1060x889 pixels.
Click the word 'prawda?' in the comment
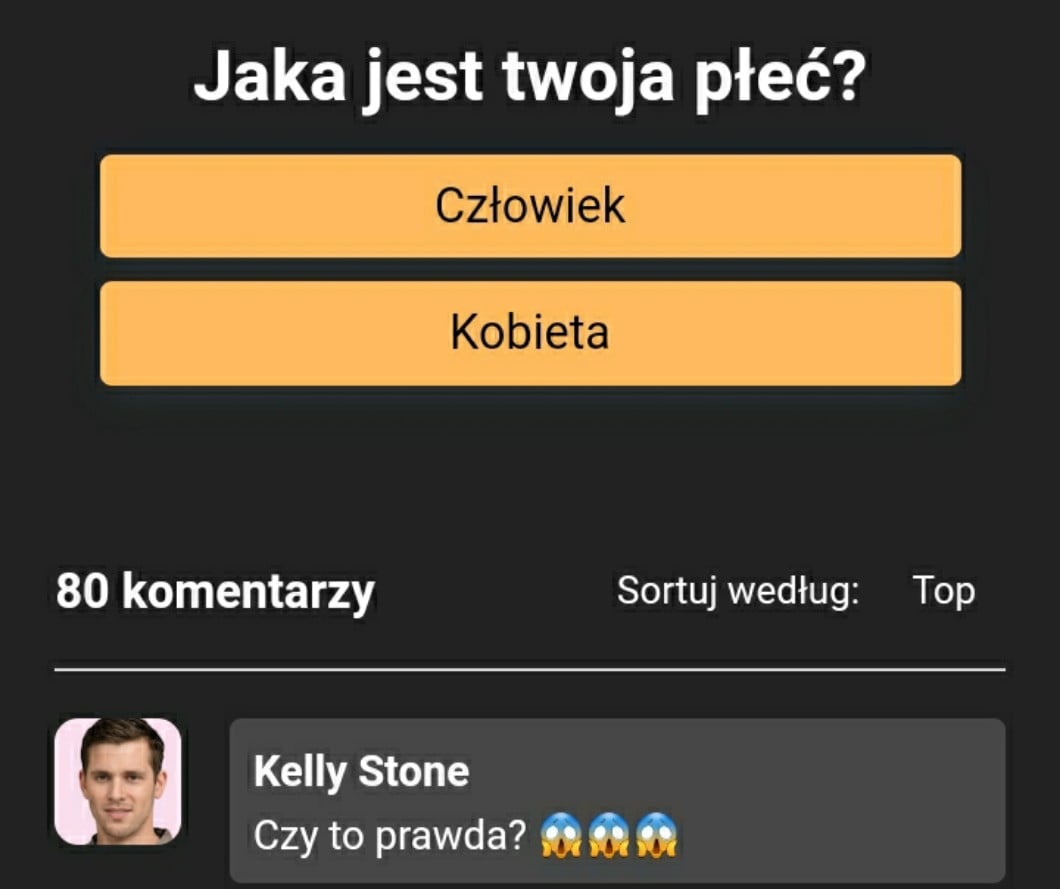tap(450, 836)
